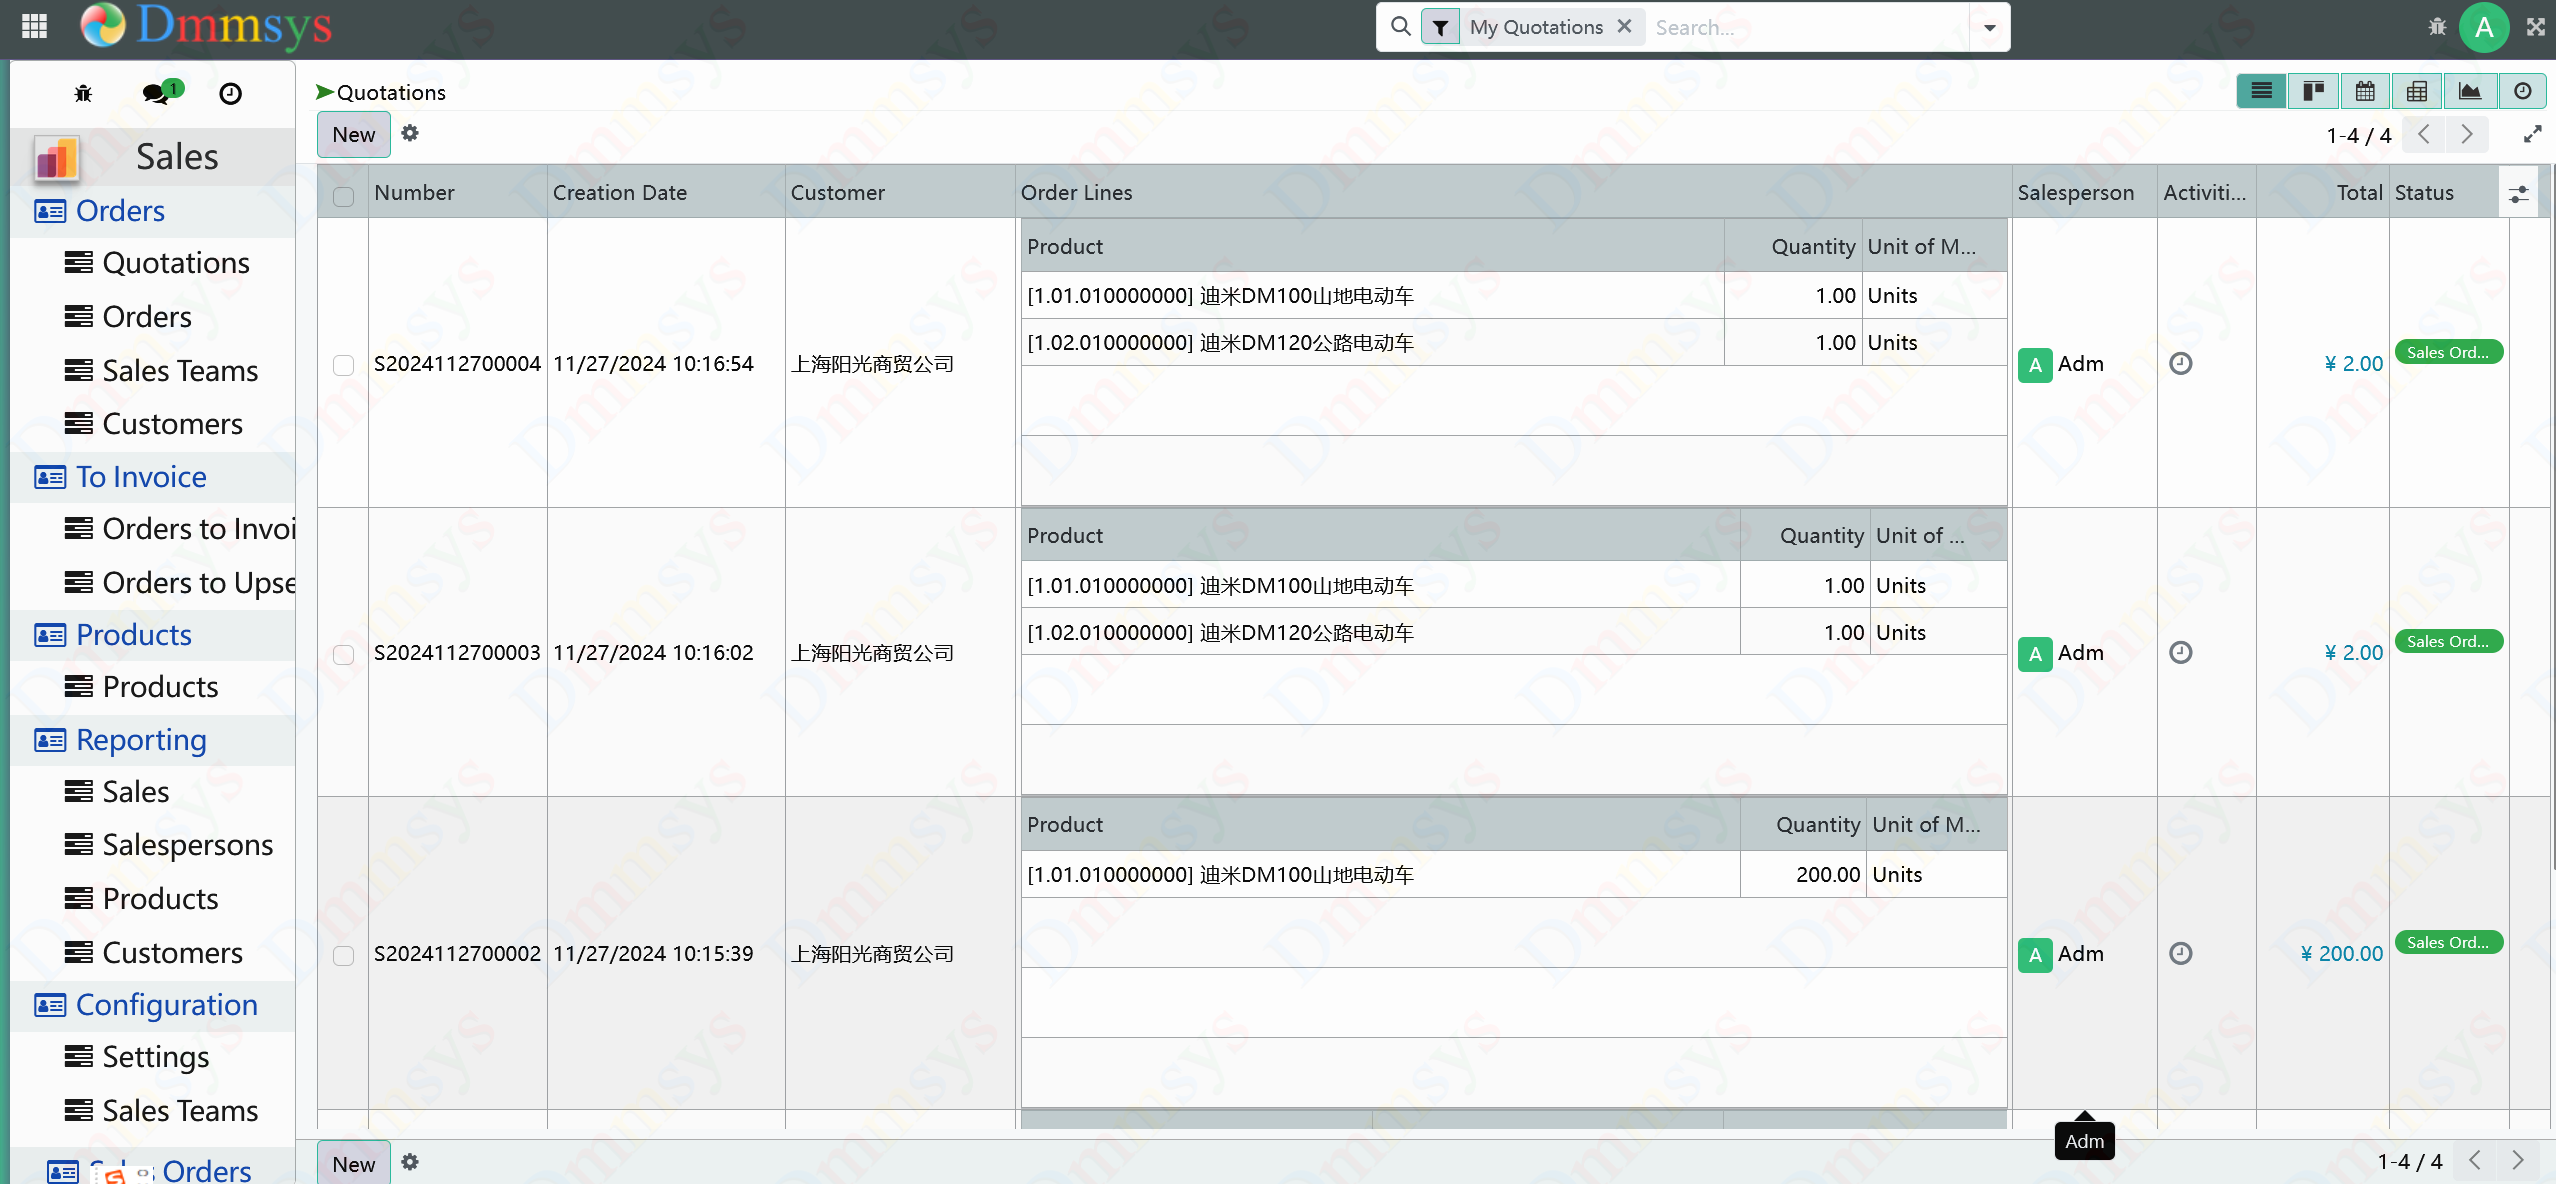Switch to activity view
The height and width of the screenshot is (1184, 2556).
point(2523,92)
